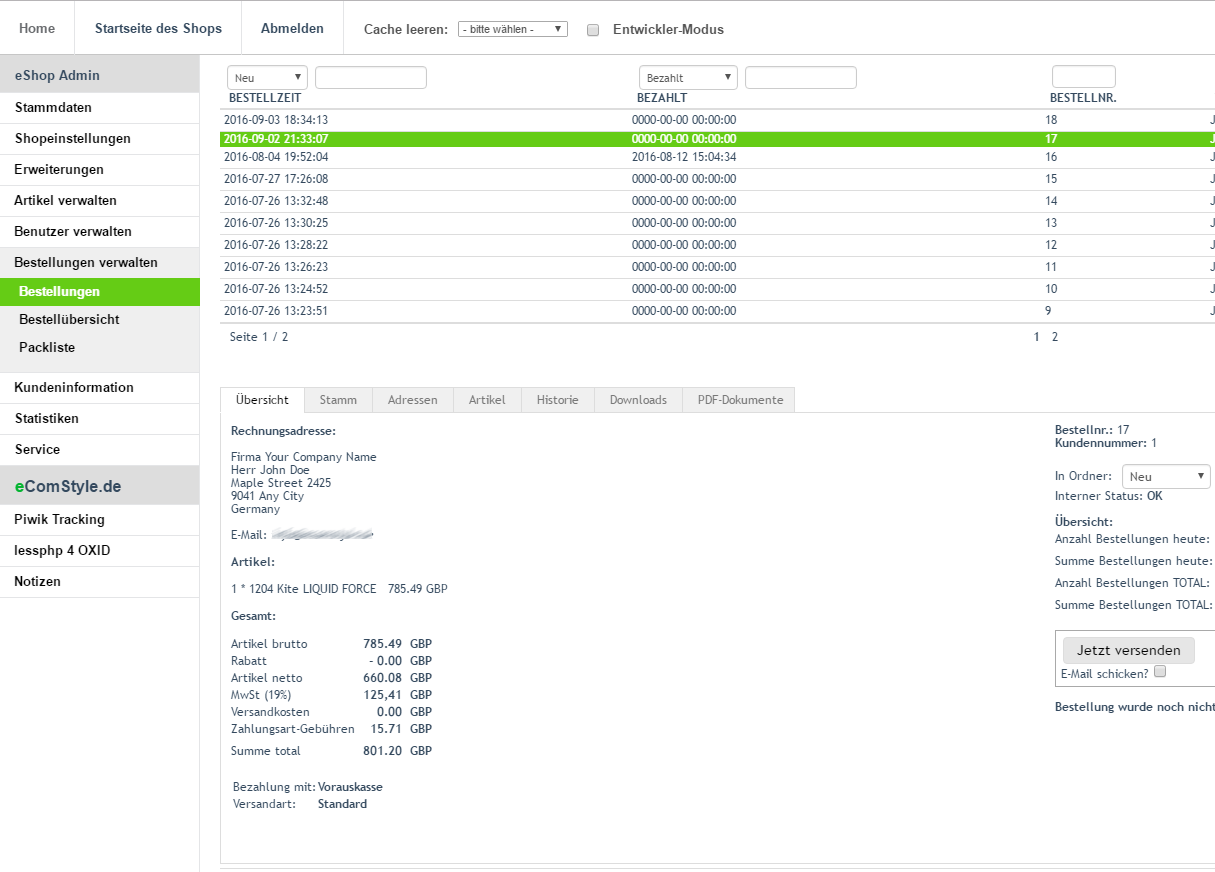
Task: Expand Kundeninformation in the sidebar
Action: click(100, 388)
